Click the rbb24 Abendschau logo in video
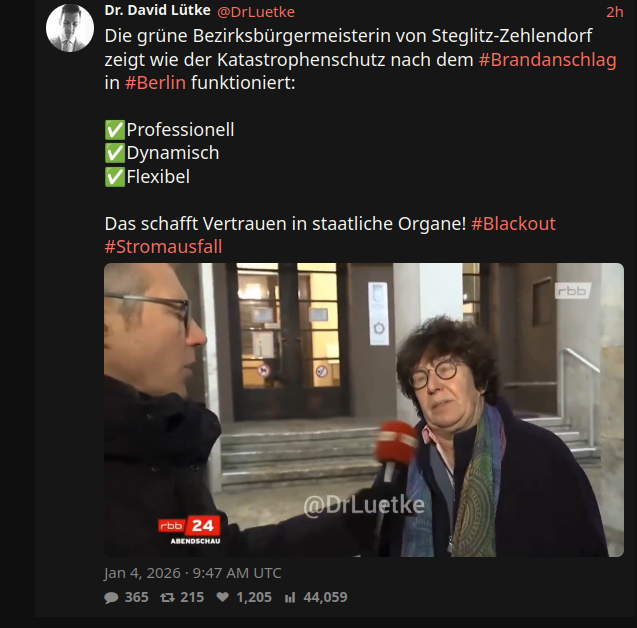This screenshot has width=637, height=628. tap(189, 529)
